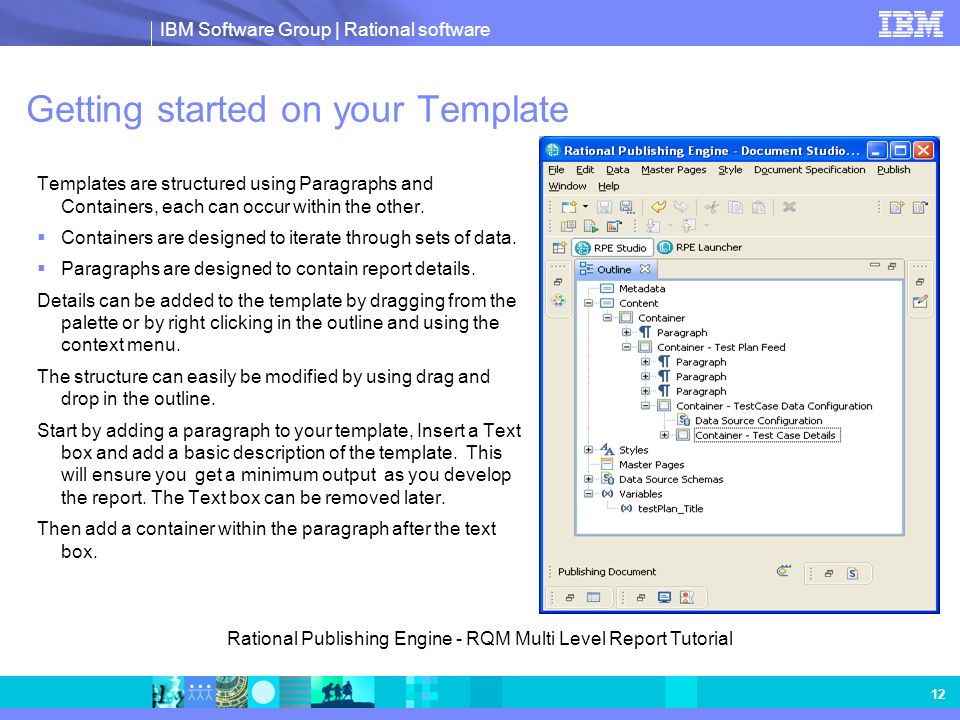Click the New template toolbar icon

(569, 207)
